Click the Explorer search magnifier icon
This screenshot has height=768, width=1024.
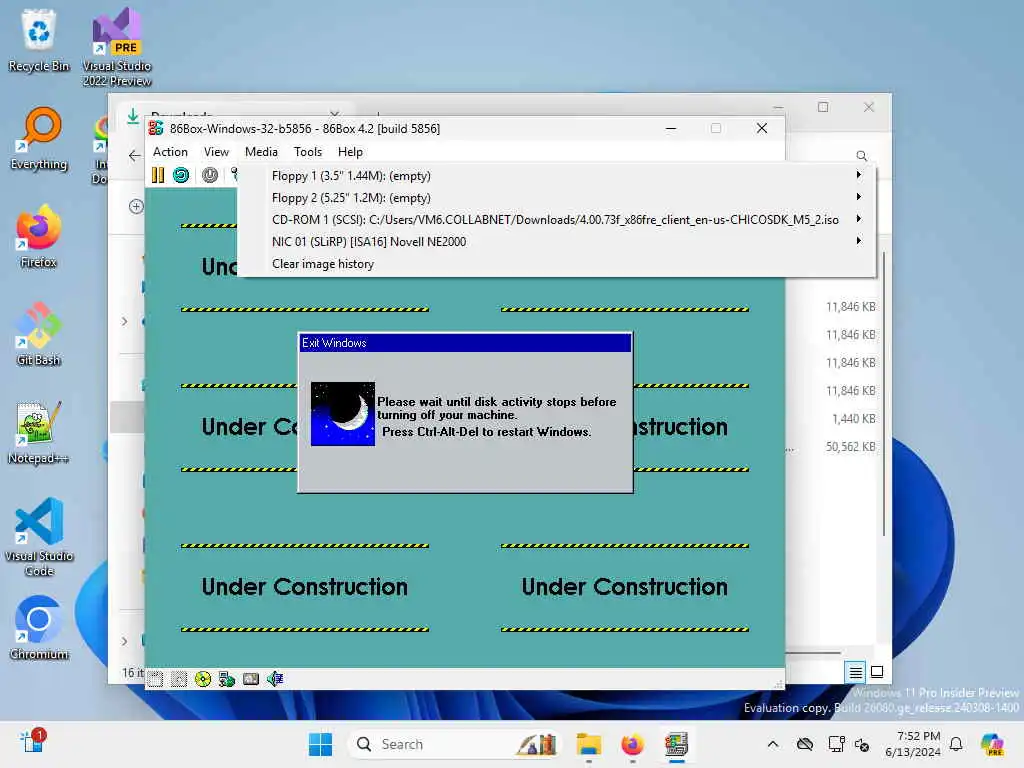pyautogui.click(x=861, y=155)
